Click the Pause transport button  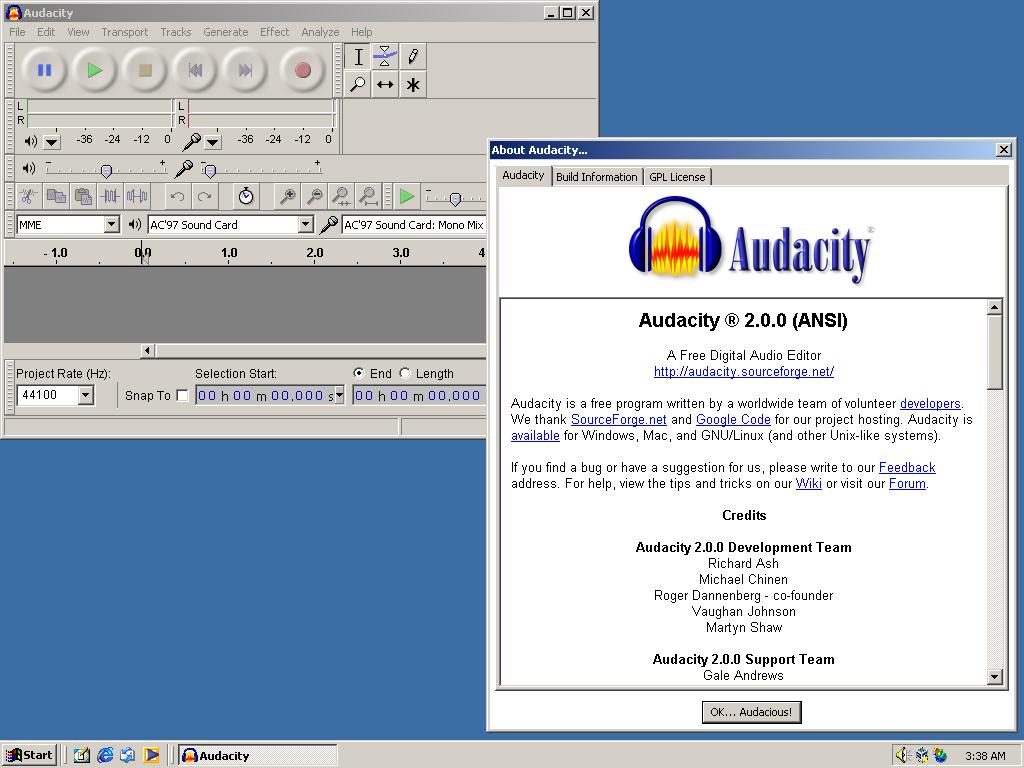click(x=44, y=70)
